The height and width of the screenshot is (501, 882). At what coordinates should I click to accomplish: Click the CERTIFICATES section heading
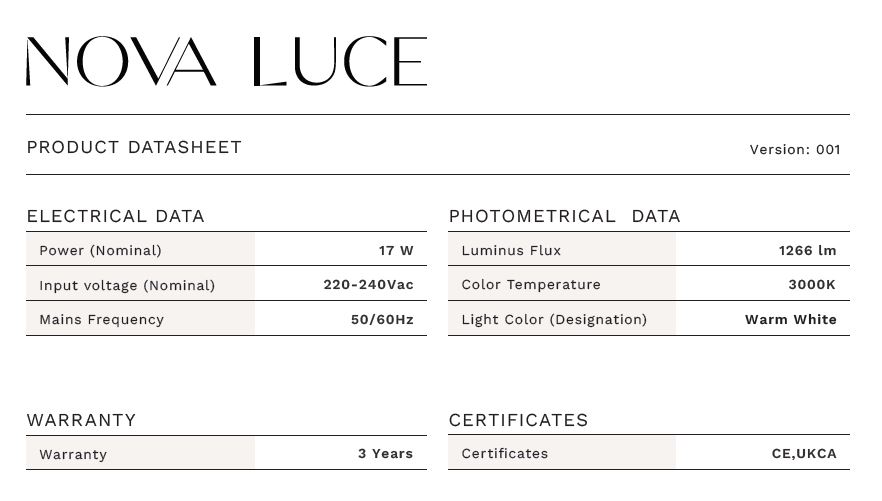[519, 420]
